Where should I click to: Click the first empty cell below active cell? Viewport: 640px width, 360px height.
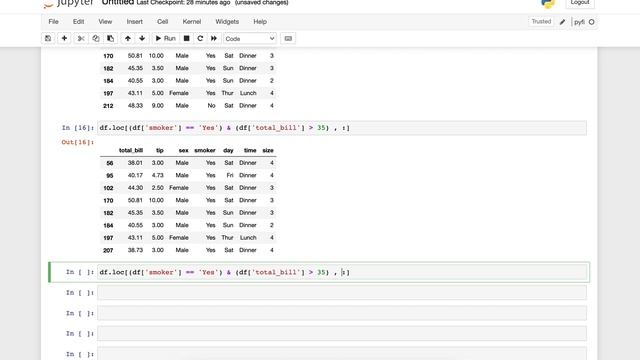342,293
